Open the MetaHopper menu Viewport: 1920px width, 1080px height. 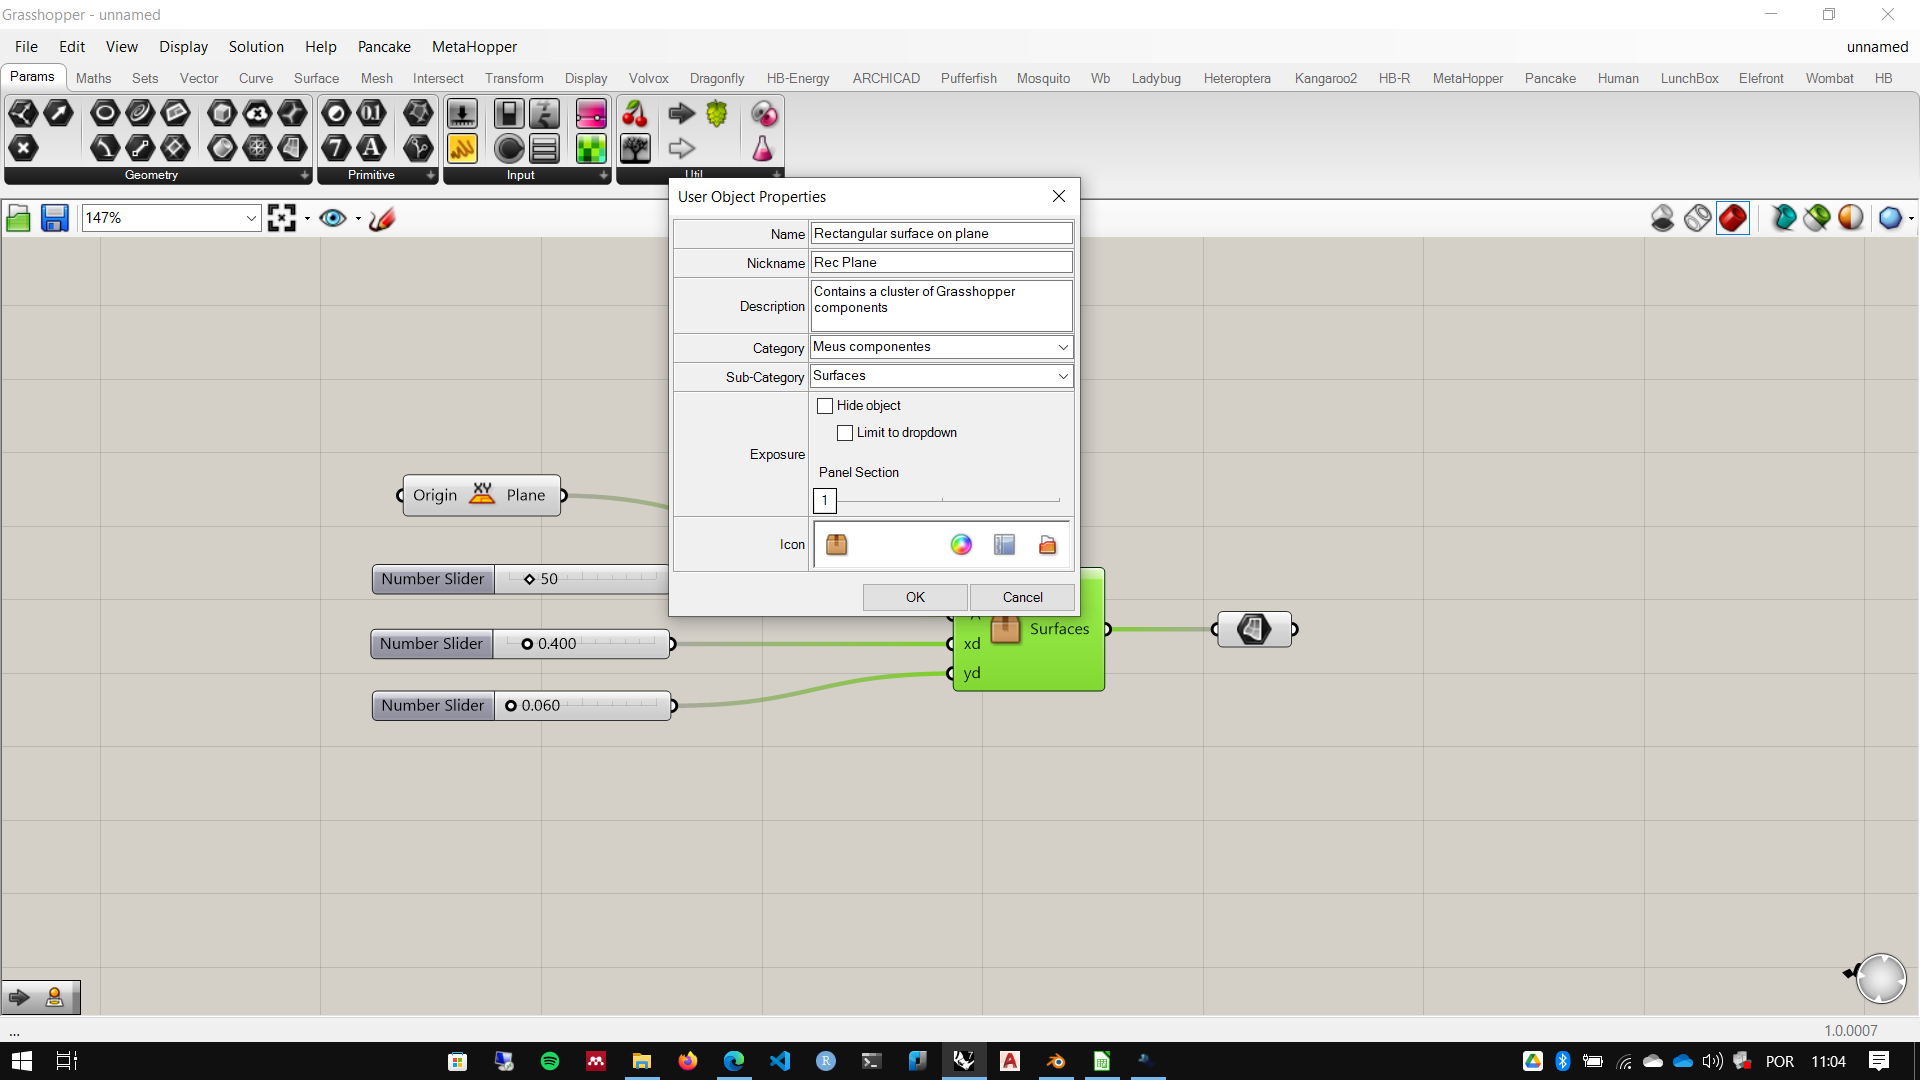coord(474,46)
